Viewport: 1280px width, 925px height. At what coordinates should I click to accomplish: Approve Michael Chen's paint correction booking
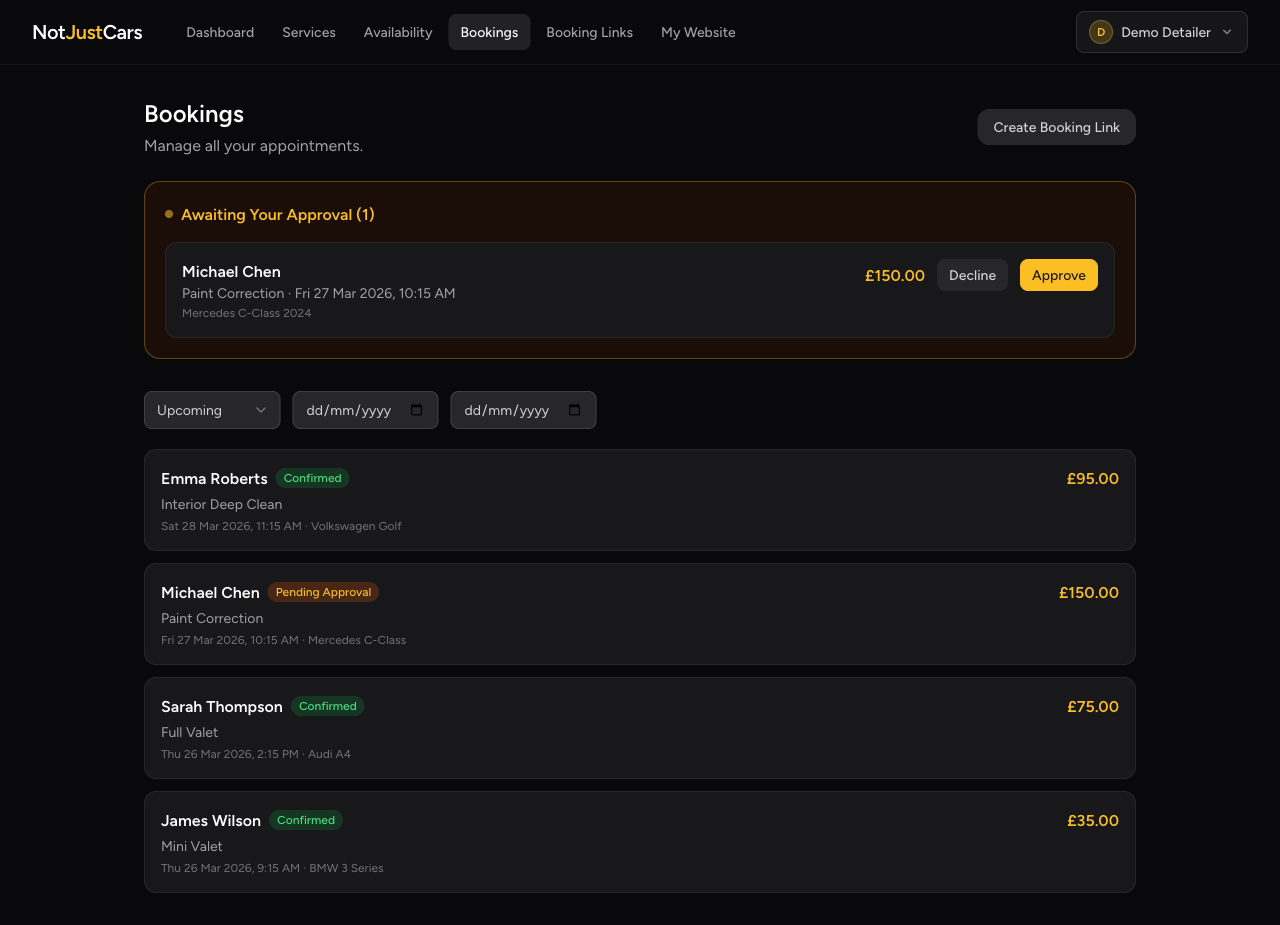click(1058, 275)
